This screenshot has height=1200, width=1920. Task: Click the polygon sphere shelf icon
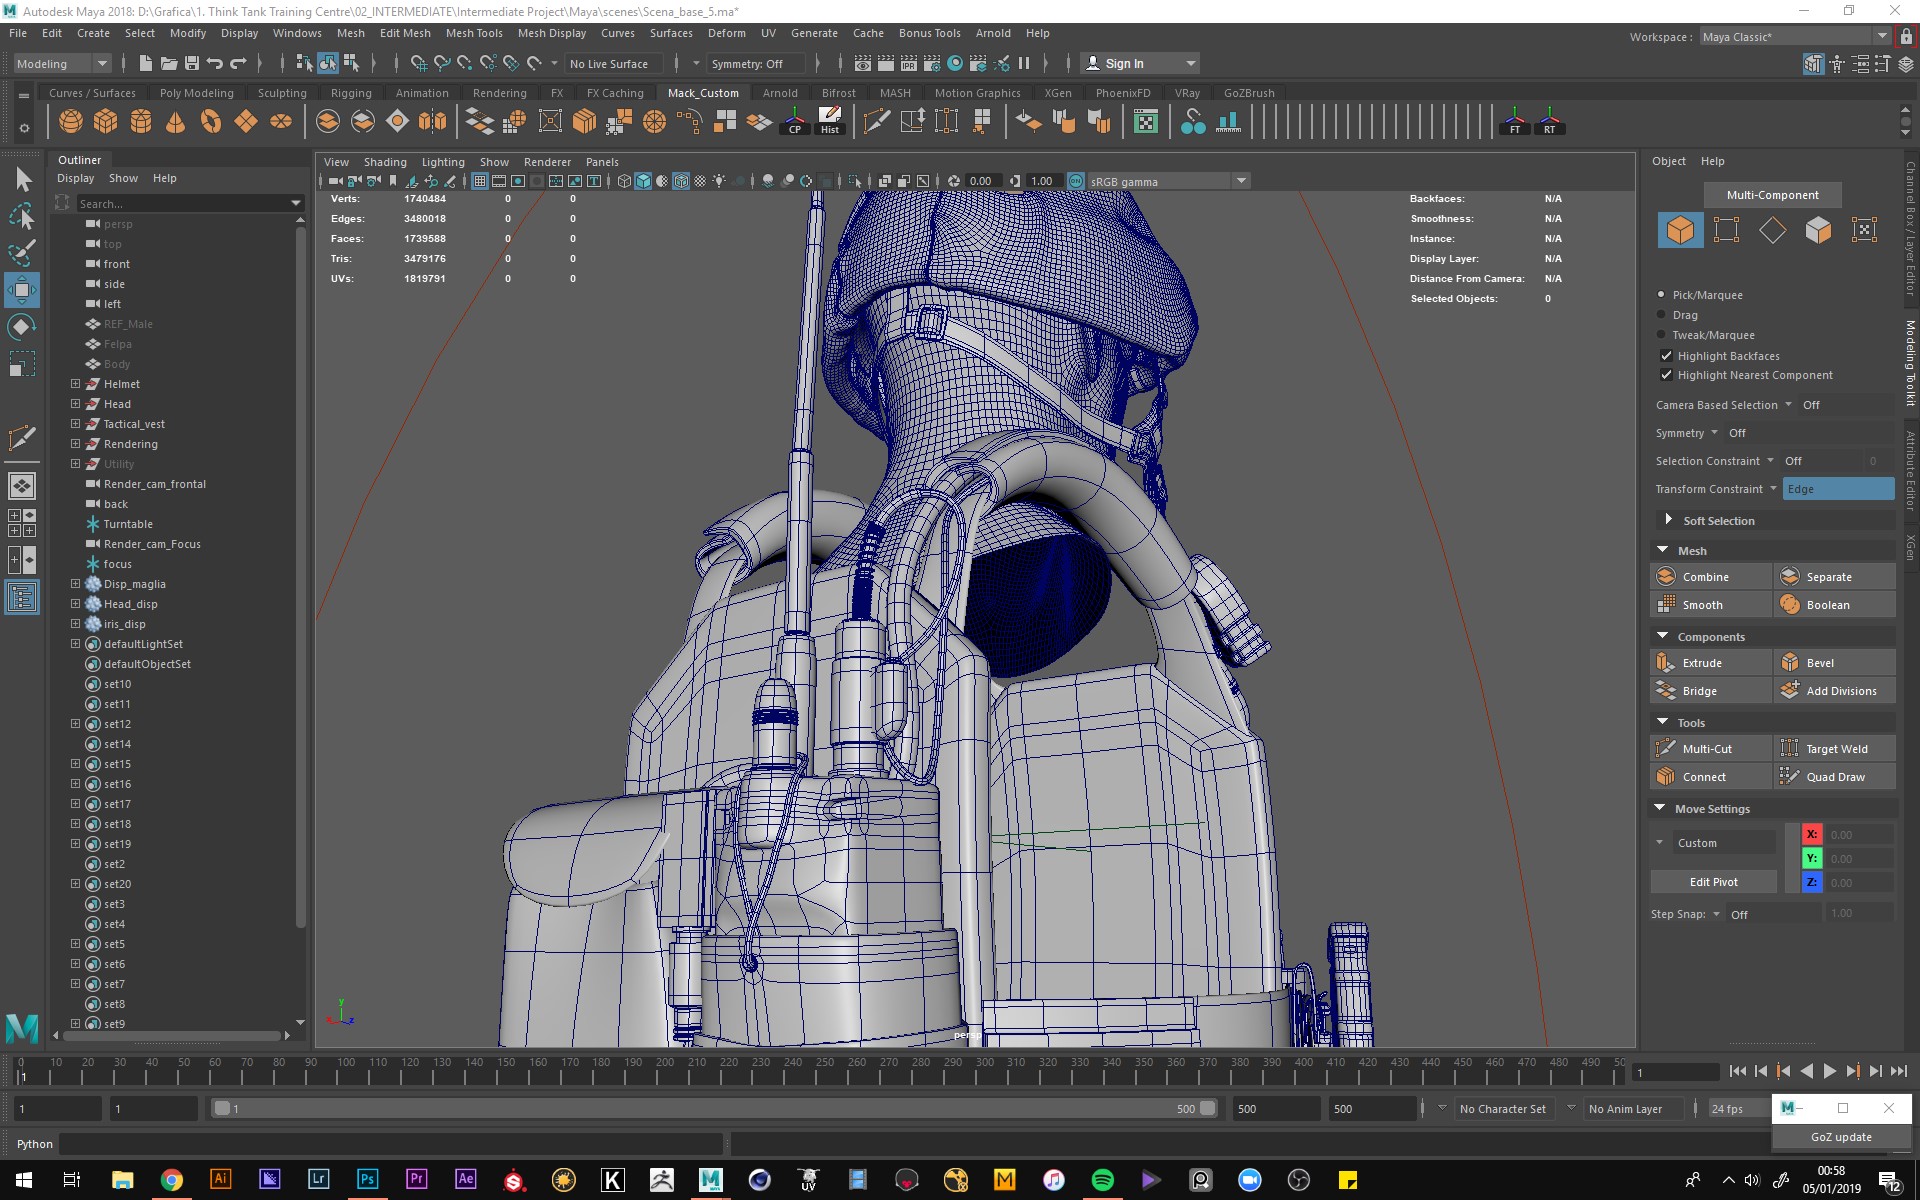pos(71,122)
